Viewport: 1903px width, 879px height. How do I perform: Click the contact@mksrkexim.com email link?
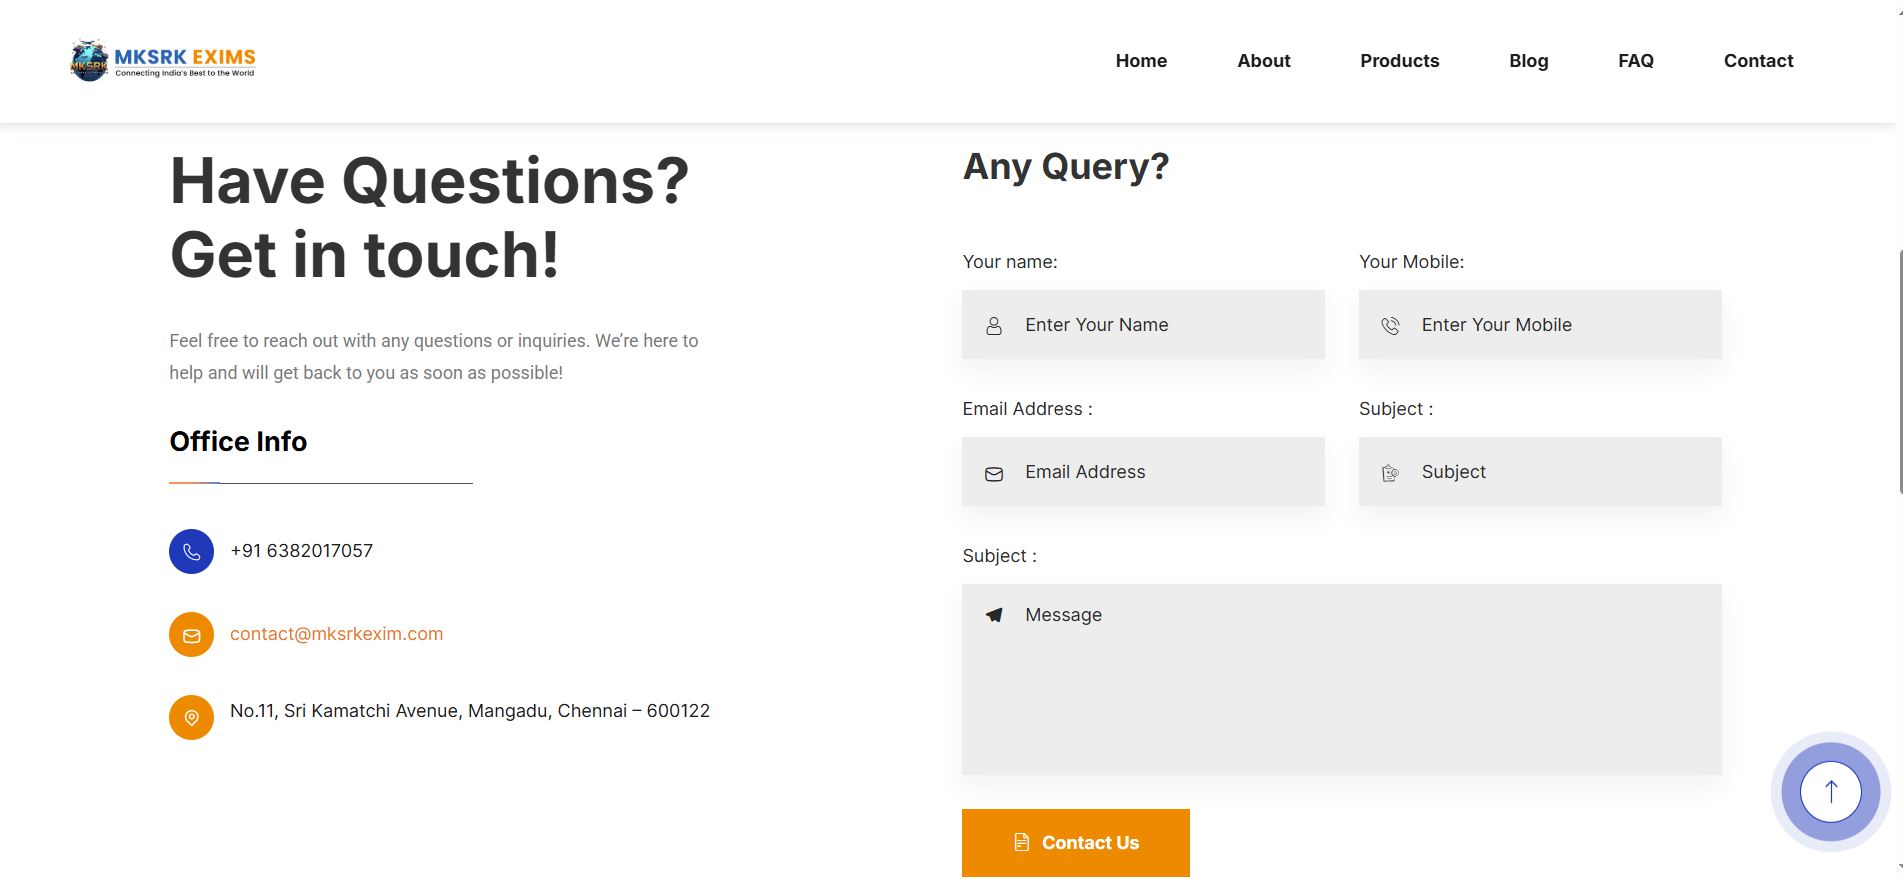click(336, 634)
